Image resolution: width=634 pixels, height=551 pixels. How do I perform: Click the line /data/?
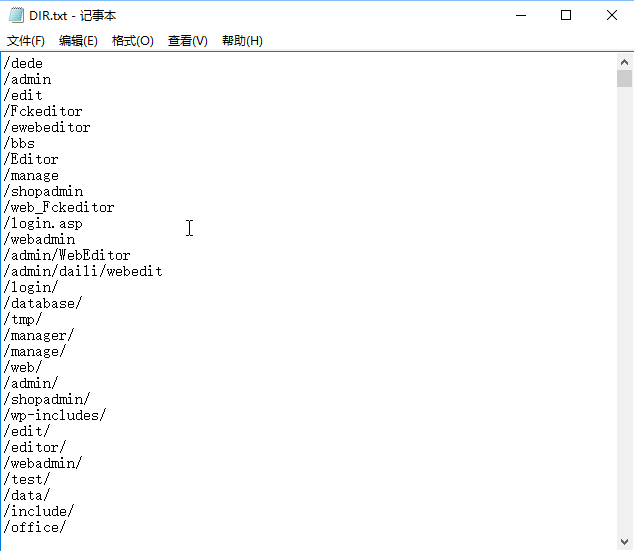[27, 496]
